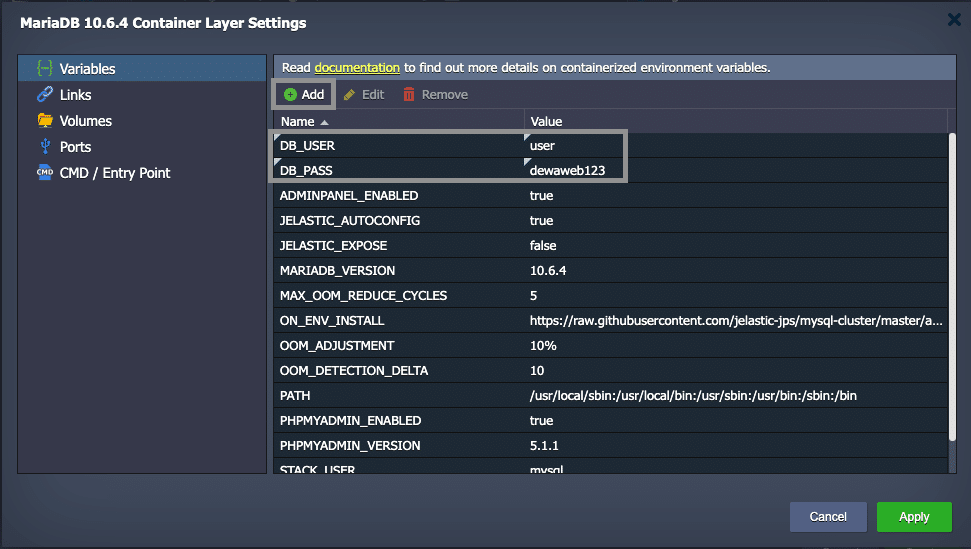This screenshot has height=549, width=971.
Task: Click the green plus Add icon
Action: click(x=290, y=94)
